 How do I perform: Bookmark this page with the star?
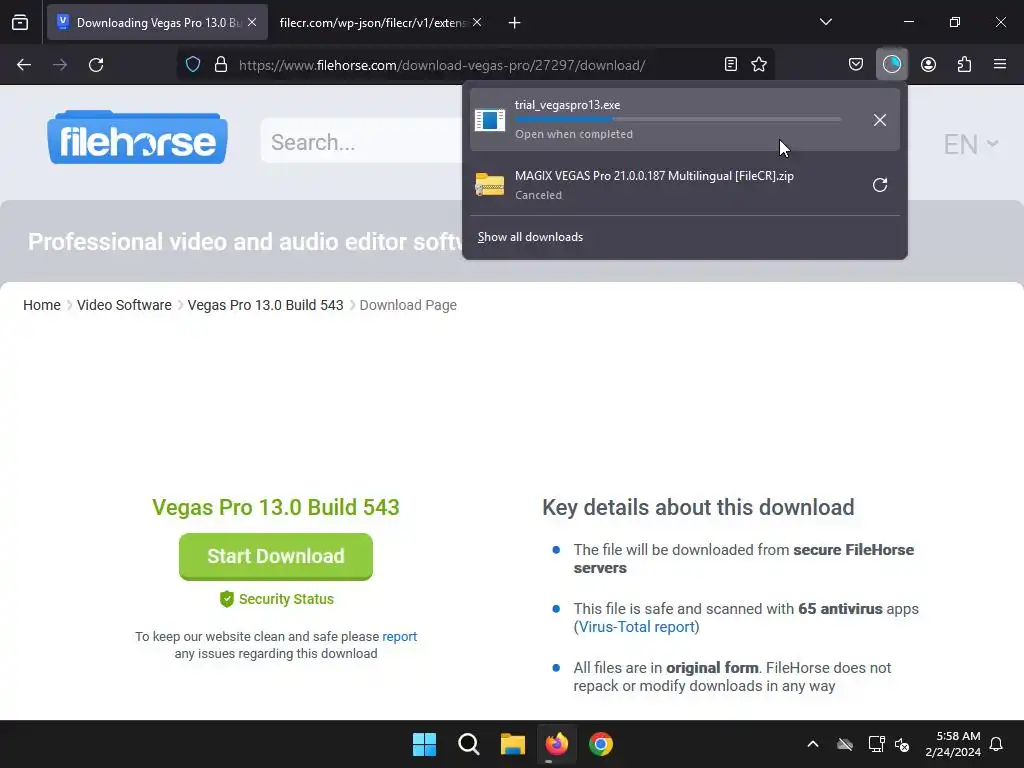pos(759,64)
